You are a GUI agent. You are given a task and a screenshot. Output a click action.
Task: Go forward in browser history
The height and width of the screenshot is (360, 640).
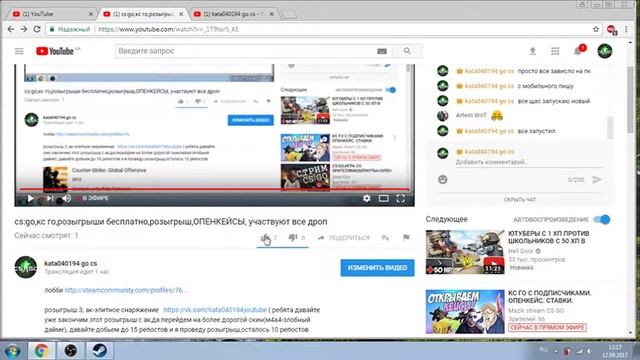point(24,29)
